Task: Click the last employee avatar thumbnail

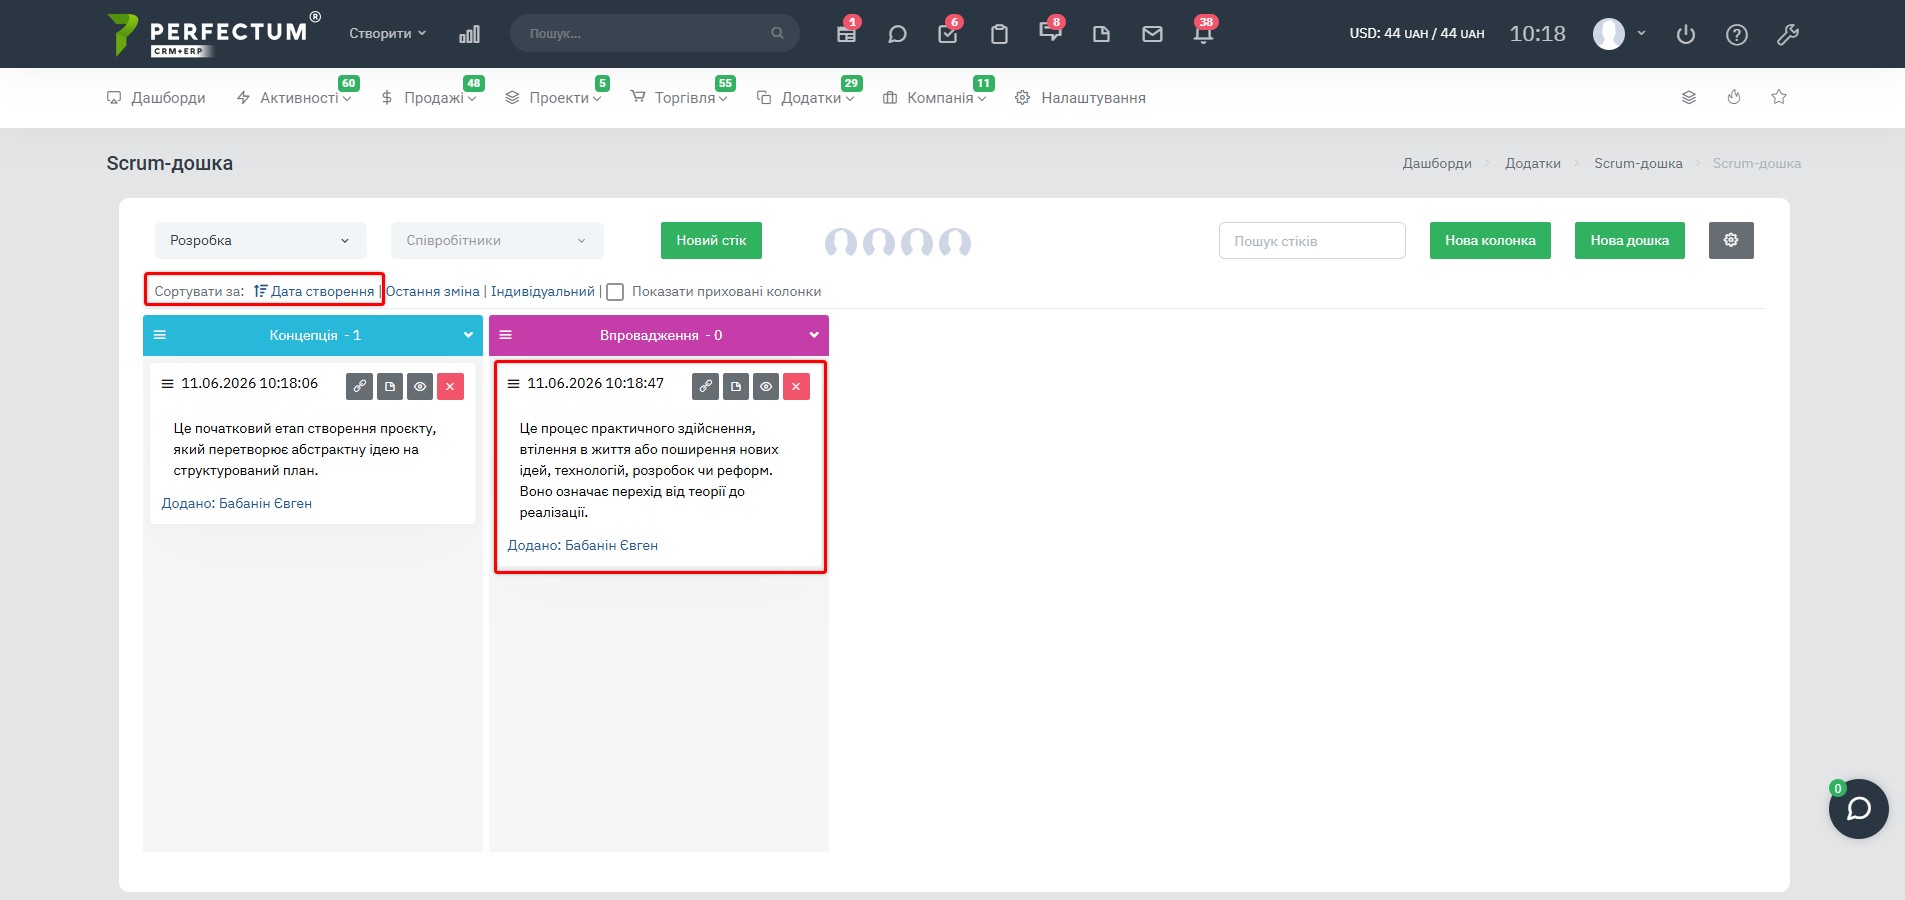Action: tap(955, 242)
